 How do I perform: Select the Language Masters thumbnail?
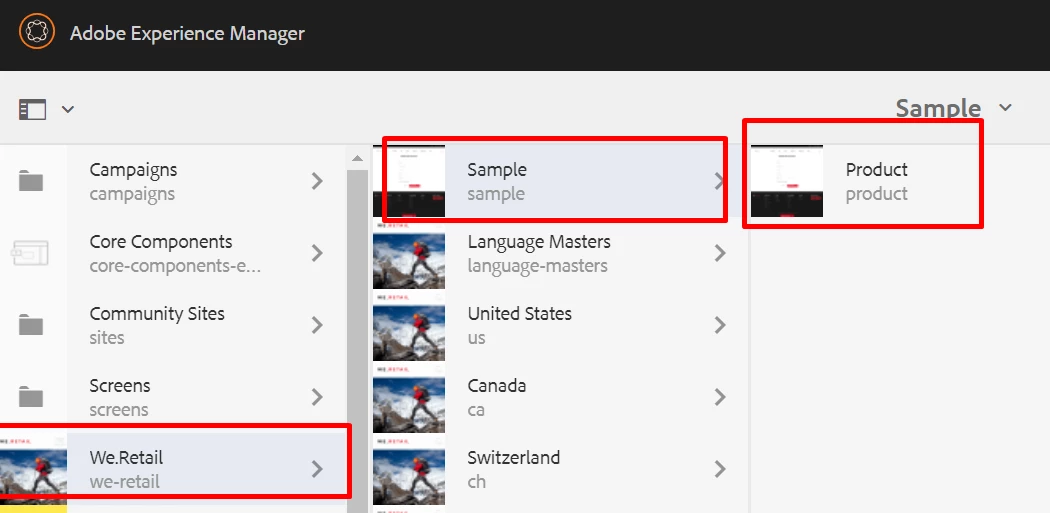(408, 253)
